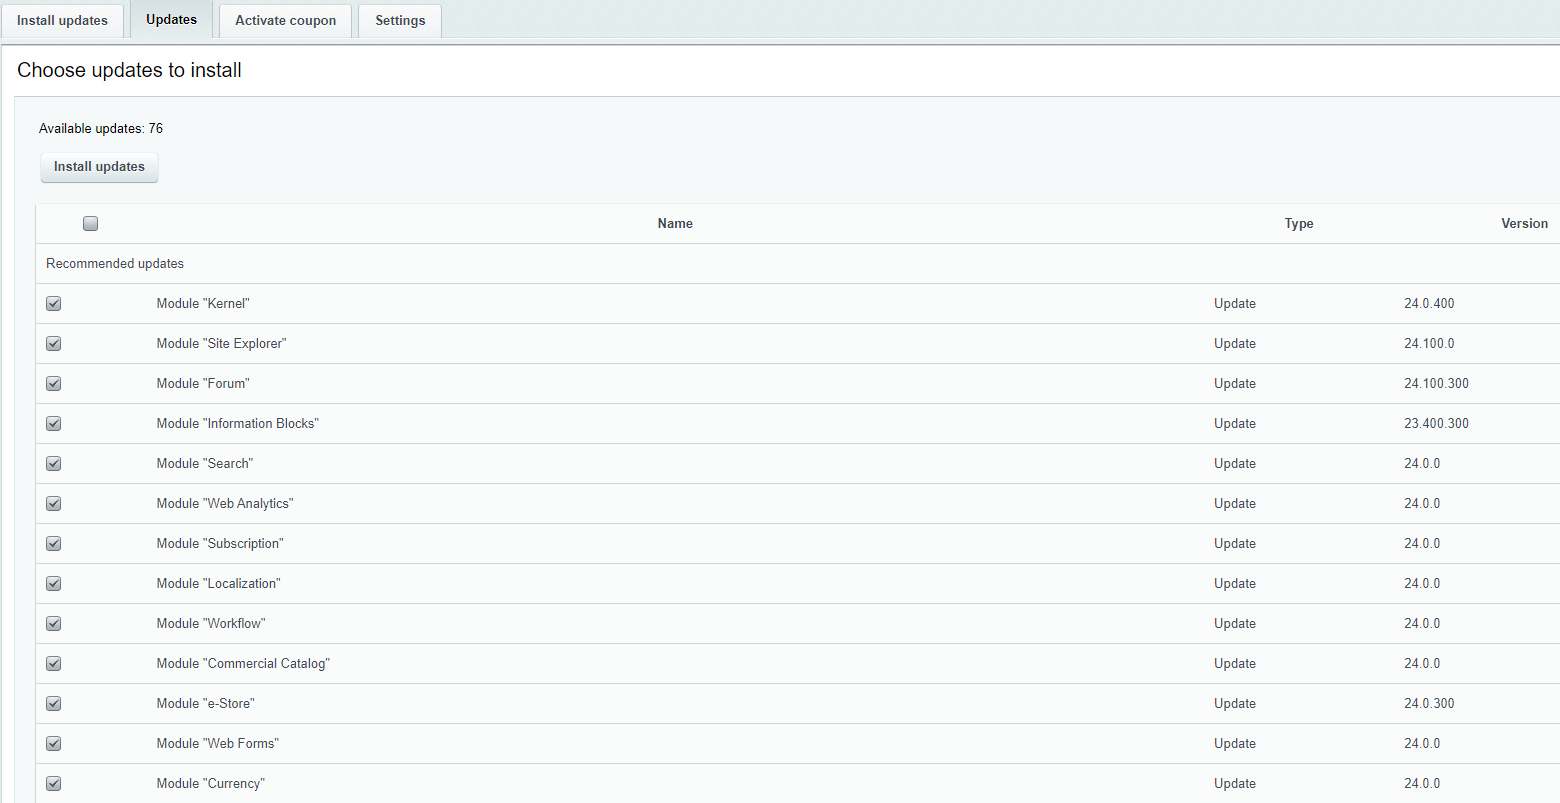Viewport: 1560px width, 803px height.
Task: Click the Update type in the Web Forms row
Action: coord(1235,744)
